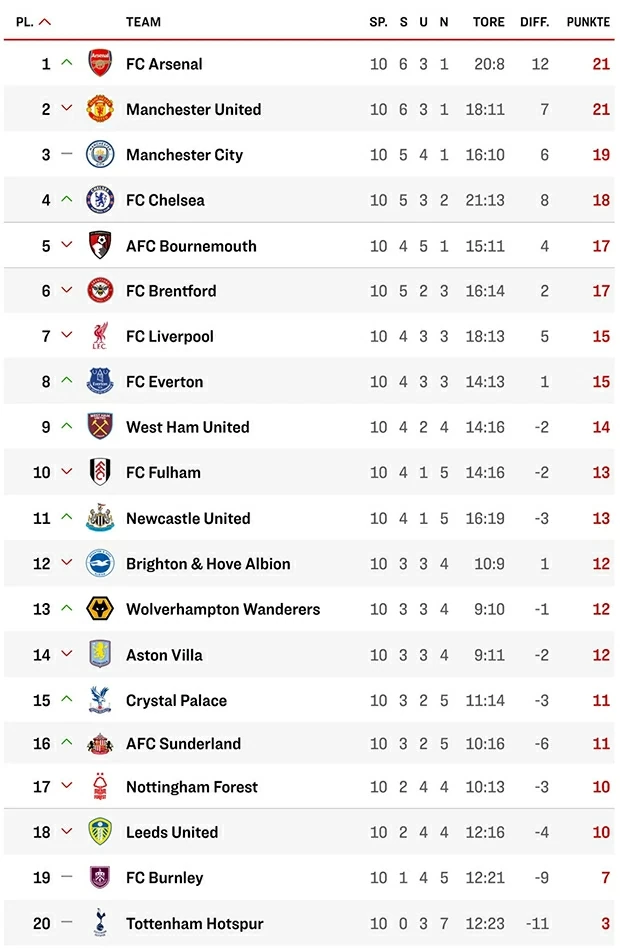This screenshot has height=952, width=620.
Task: Open the Nottingham Forest team link
Action: point(192,787)
